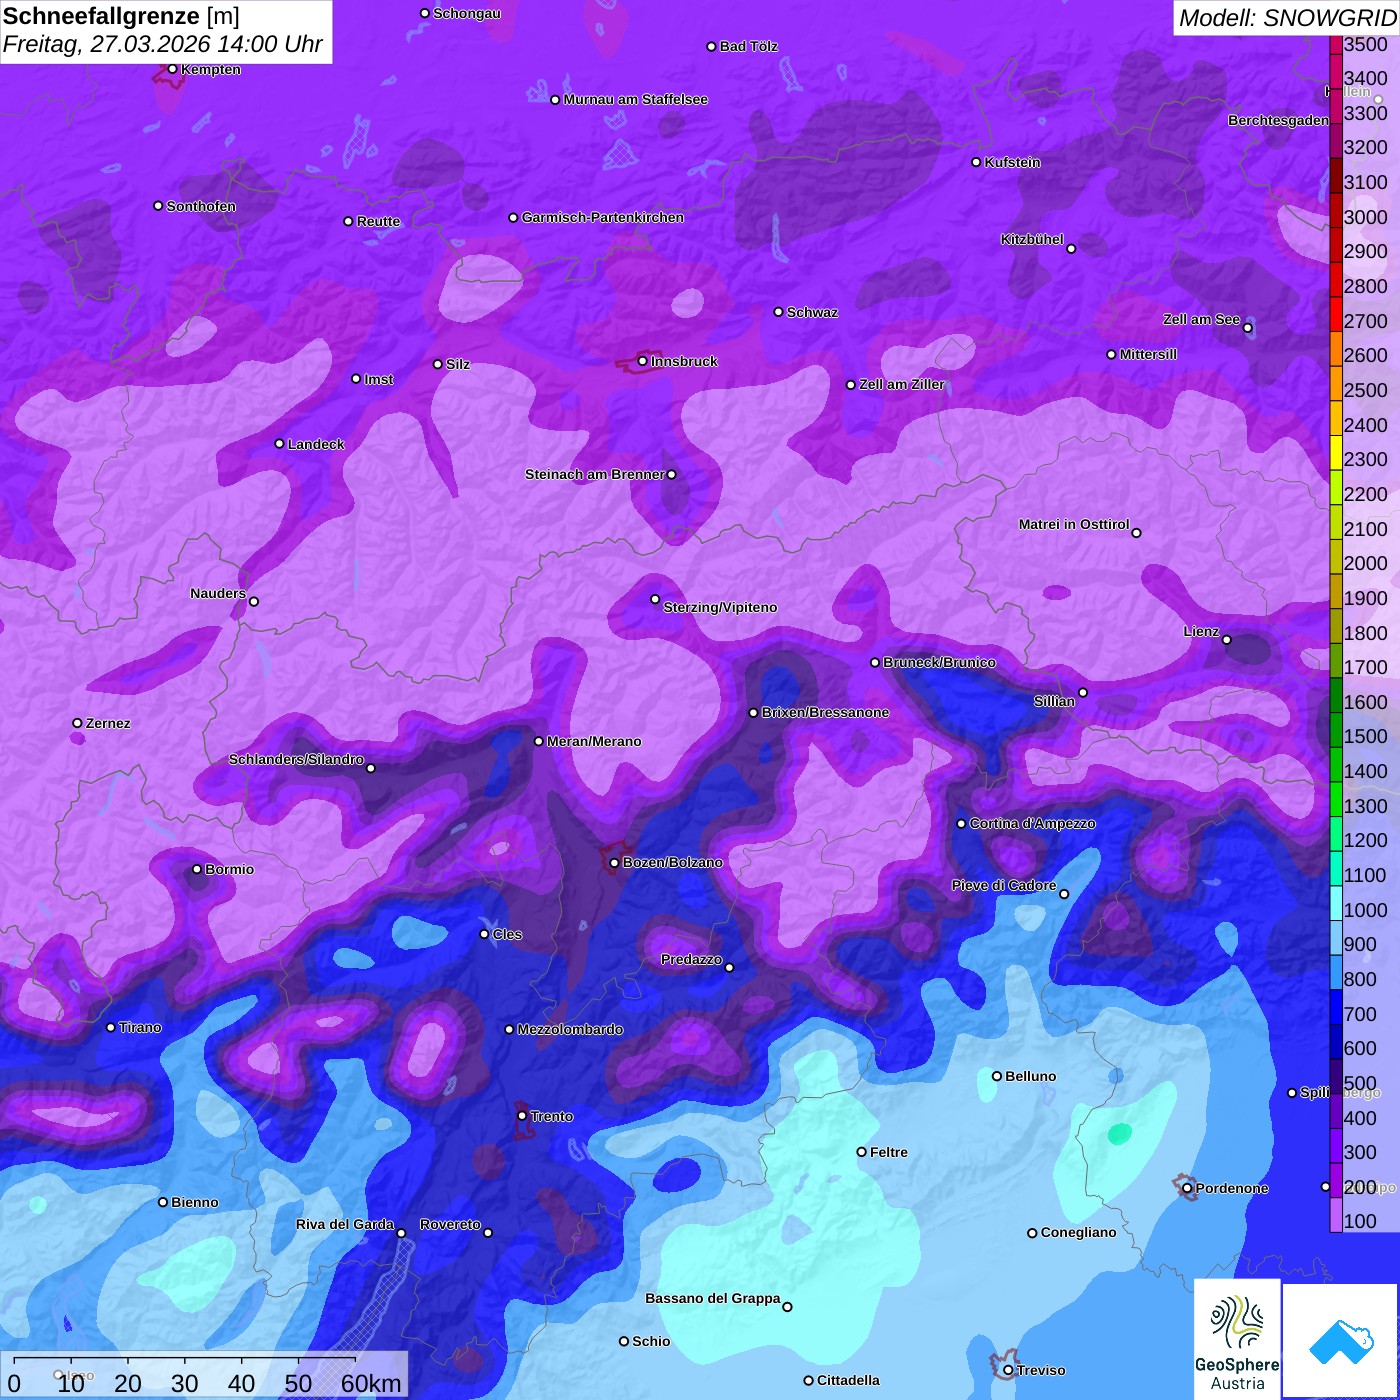1400x1400 pixels.
Task: Select the 1000 cyan legend swatch
Action: click(x=1336, y=902)
